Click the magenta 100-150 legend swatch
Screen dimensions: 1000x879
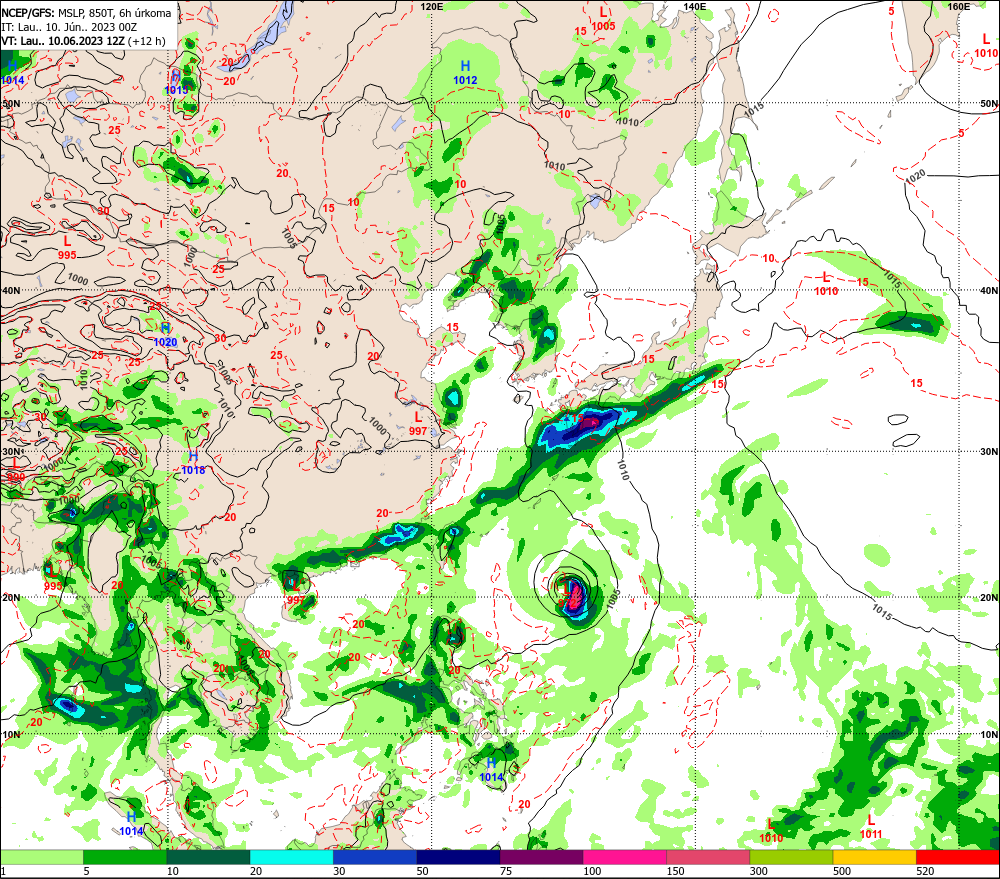[x=625, y=857]
